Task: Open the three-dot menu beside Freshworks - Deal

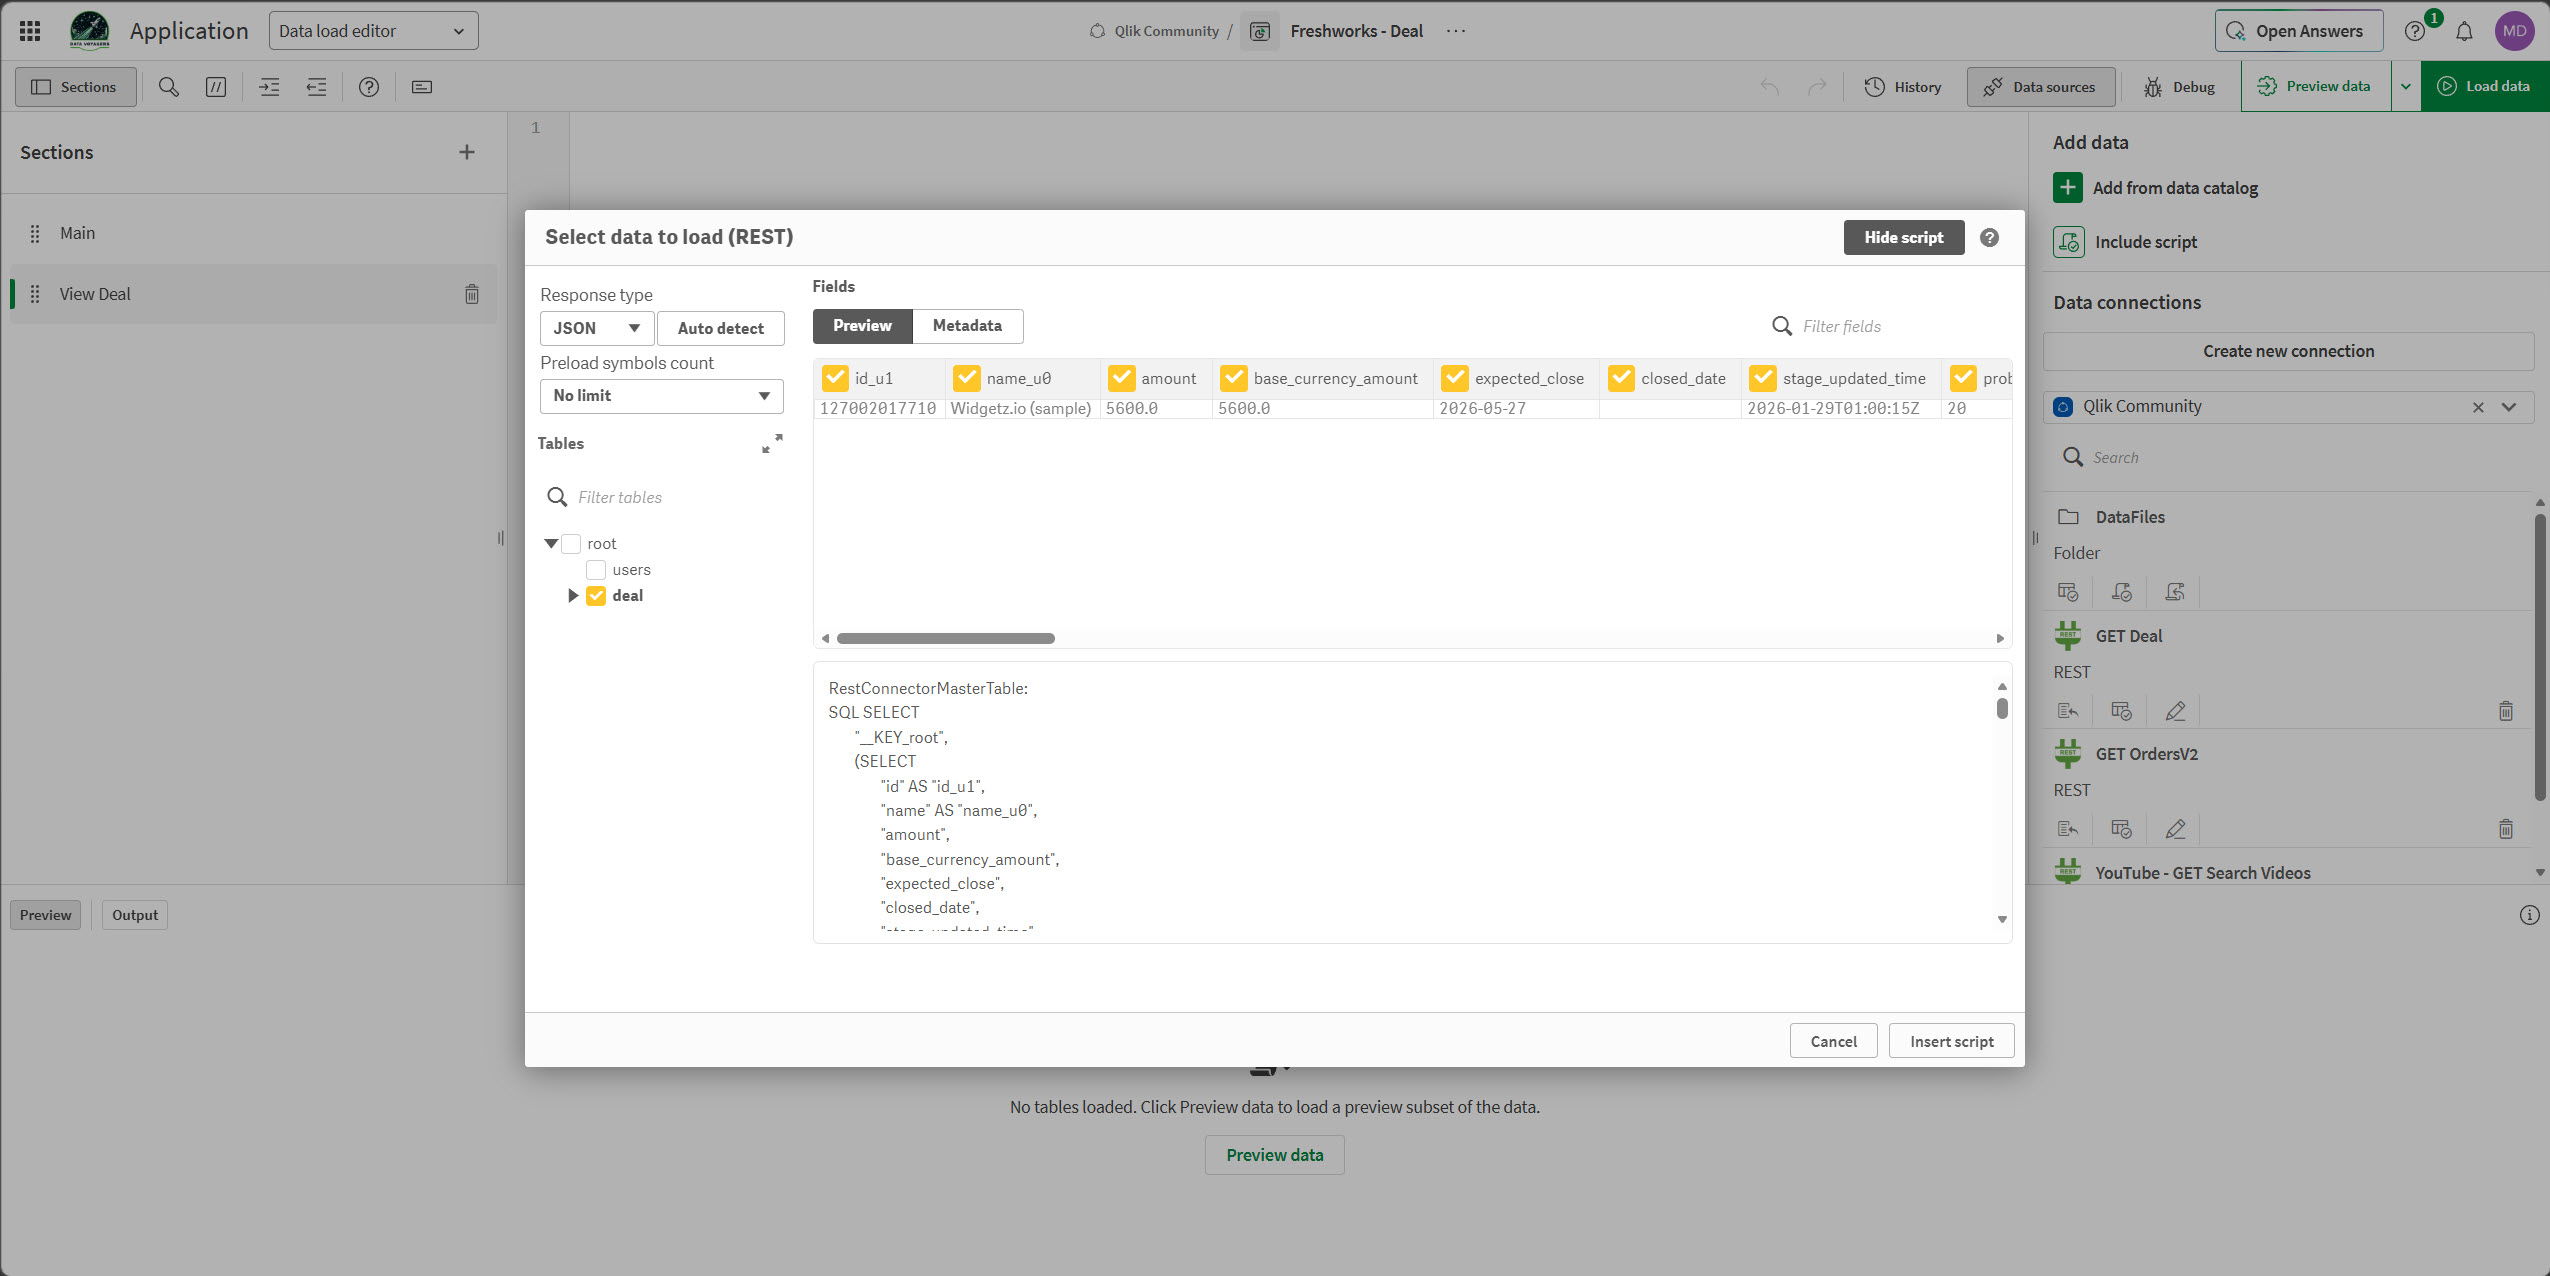Action: [1456, 31]
